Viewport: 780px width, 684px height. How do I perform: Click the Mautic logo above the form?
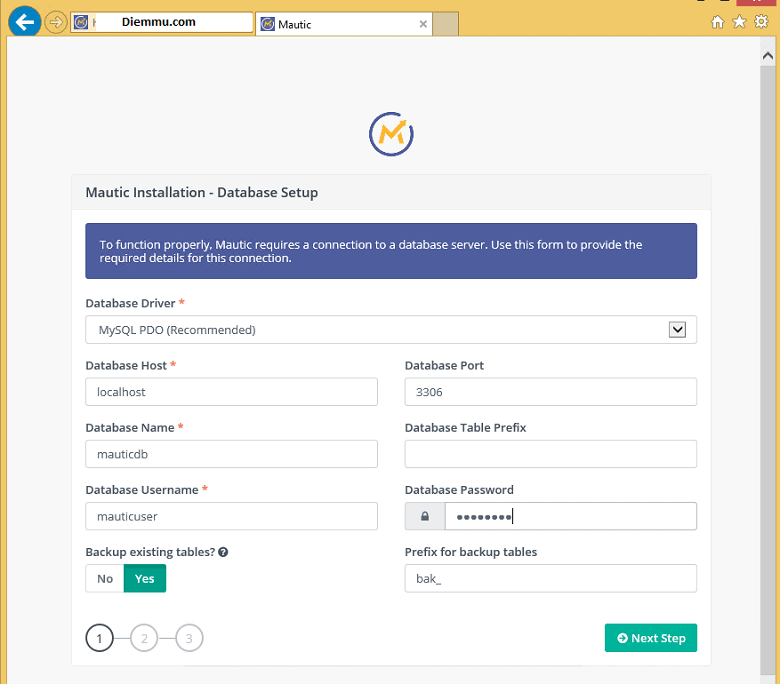tap(391, 134)
